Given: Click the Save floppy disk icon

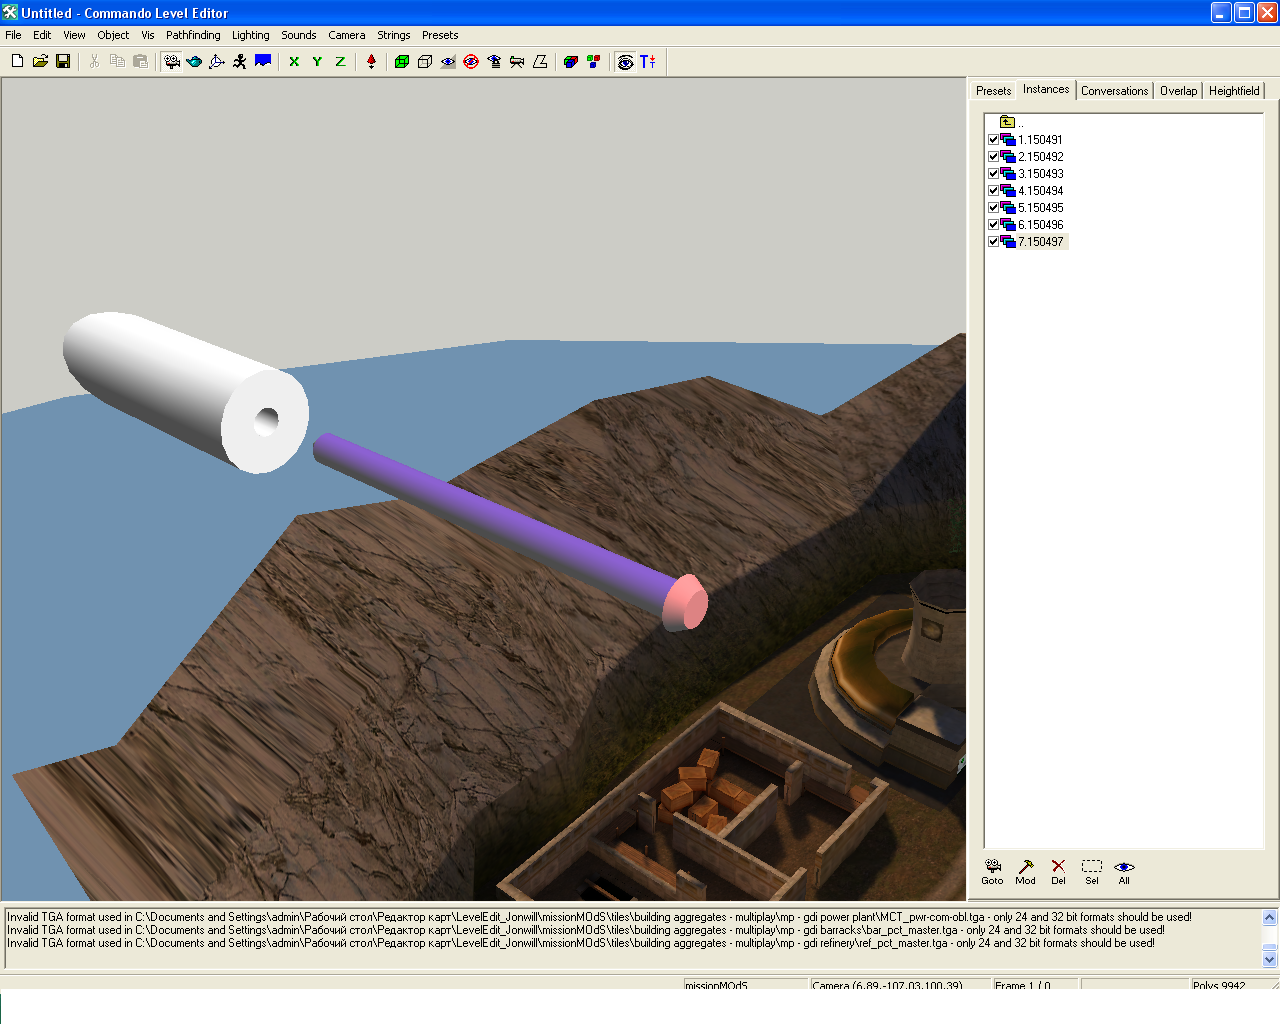Looking at the screenshot, I should pyautogui.click(x=63, y=61).
